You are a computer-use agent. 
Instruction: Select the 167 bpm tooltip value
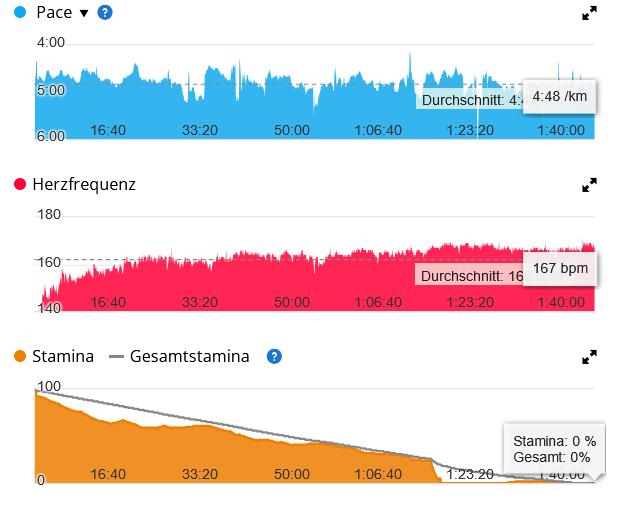pos(559,268)
